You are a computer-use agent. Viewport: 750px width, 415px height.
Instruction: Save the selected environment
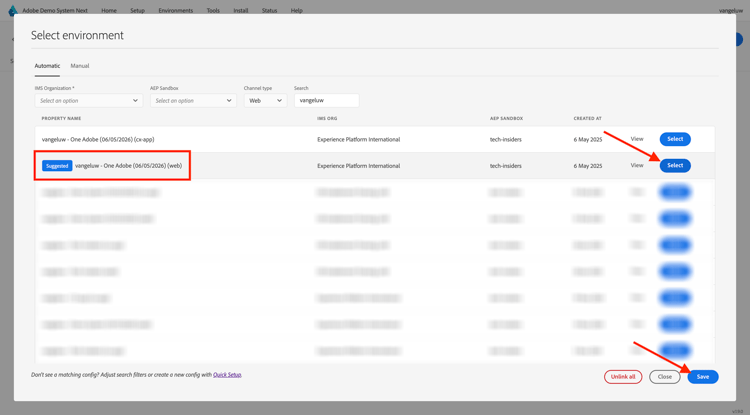[x=703, y=377]
